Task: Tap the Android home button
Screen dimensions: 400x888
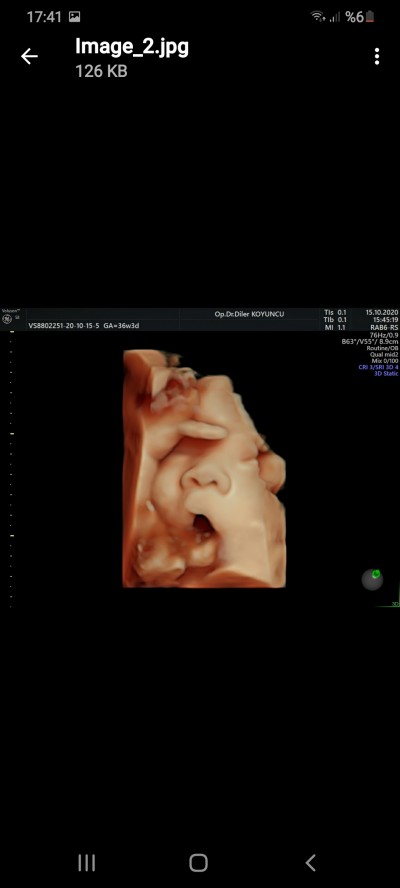Action: point(198,863)
